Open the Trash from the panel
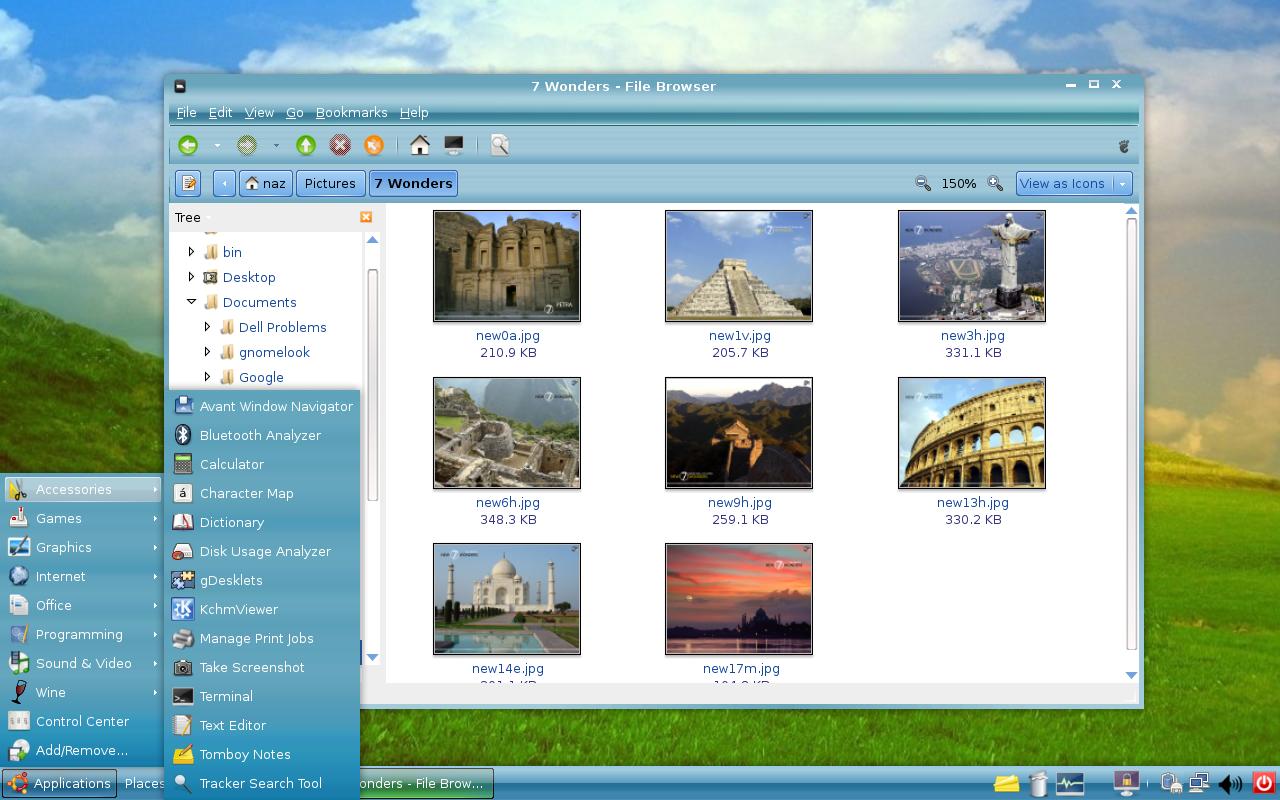The height and width of the screenshot is (800, 1280). 1038,783
